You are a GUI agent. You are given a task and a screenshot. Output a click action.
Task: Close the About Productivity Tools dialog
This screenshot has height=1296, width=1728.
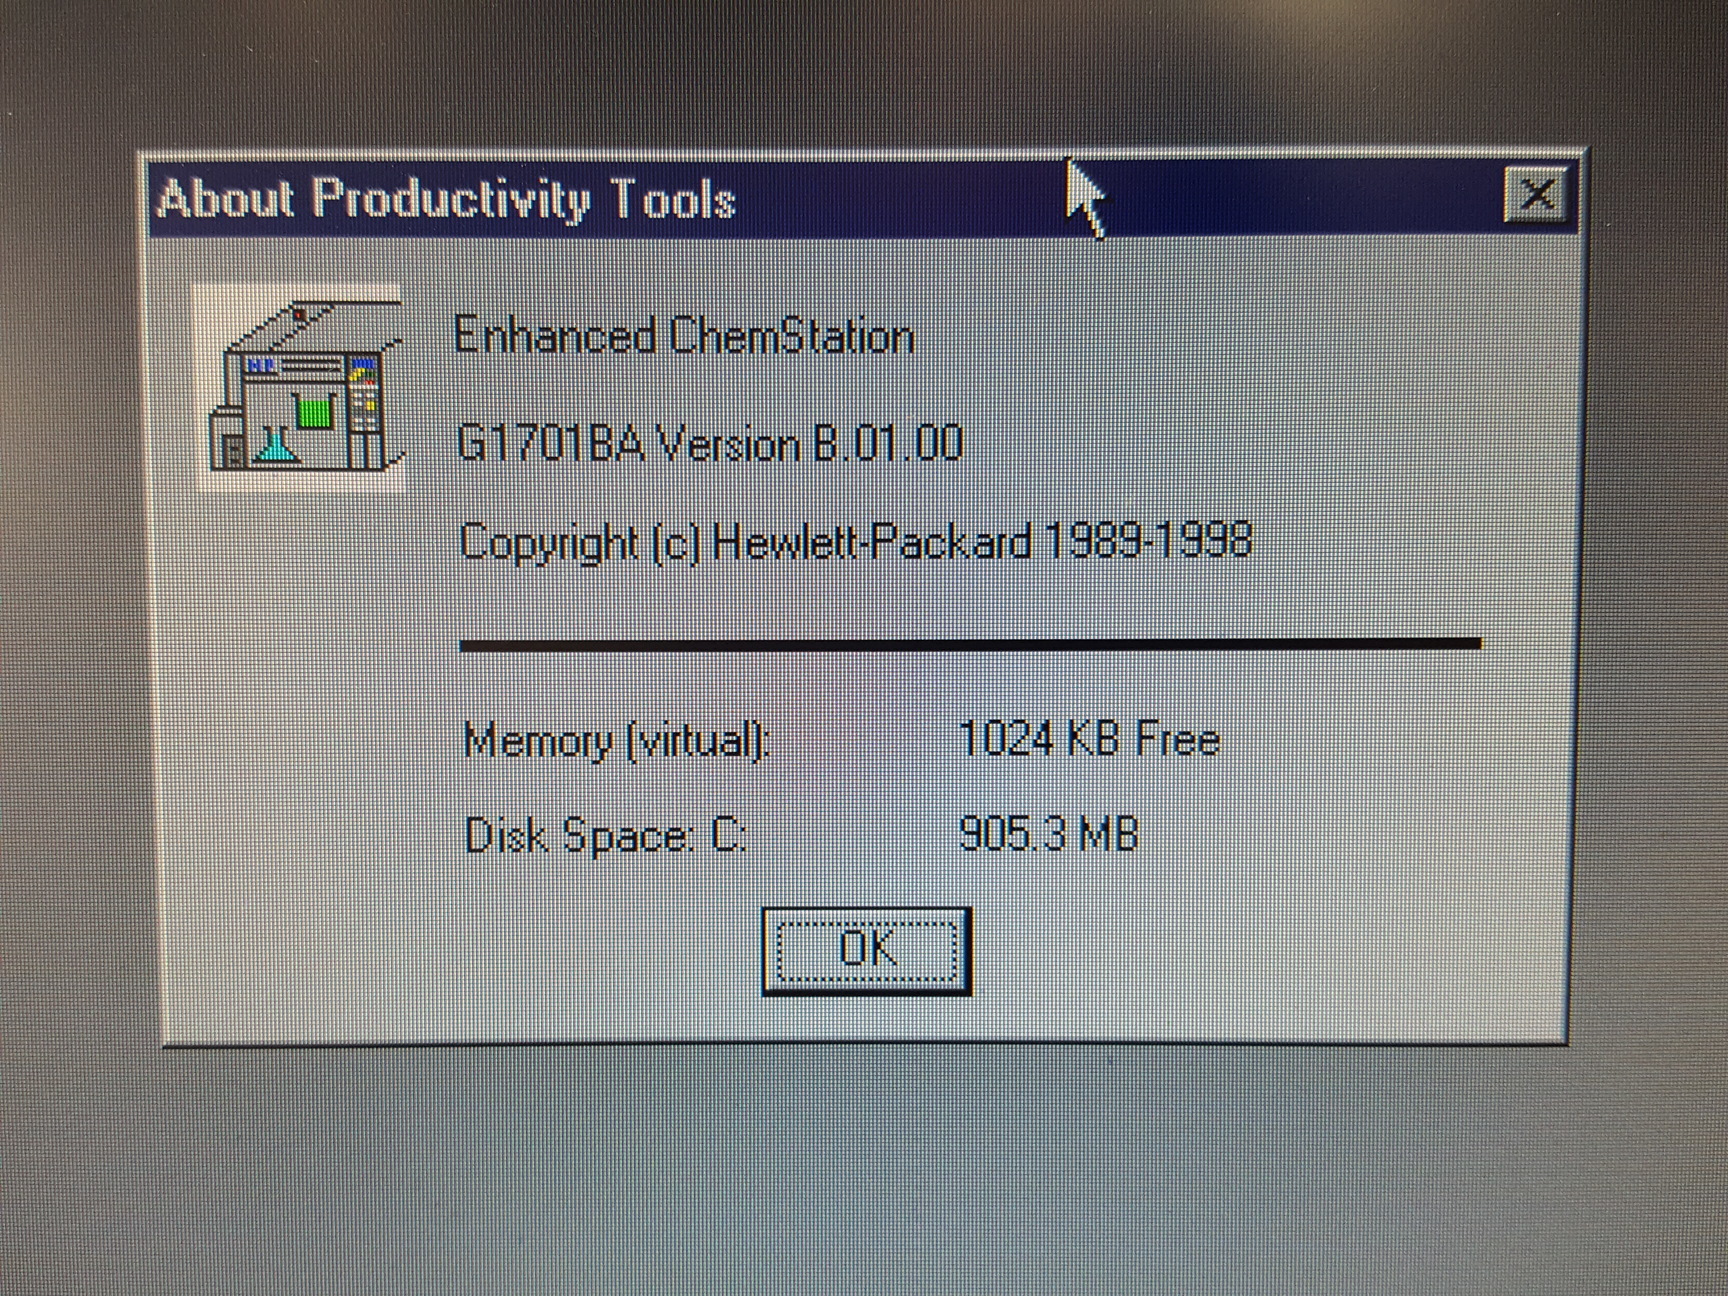(x=1536, y=194)
